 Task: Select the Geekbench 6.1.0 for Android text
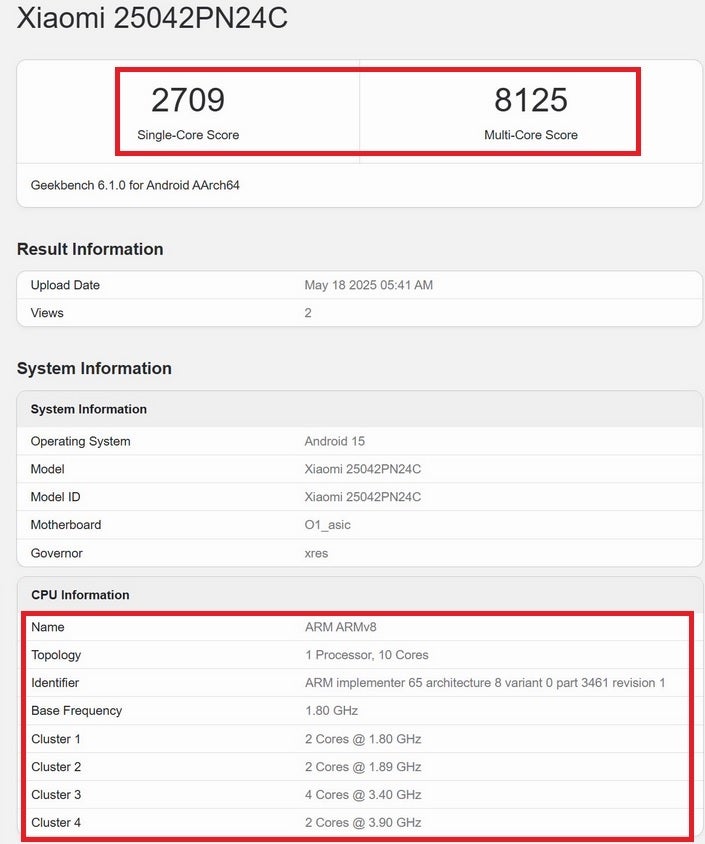pos(135,185)
